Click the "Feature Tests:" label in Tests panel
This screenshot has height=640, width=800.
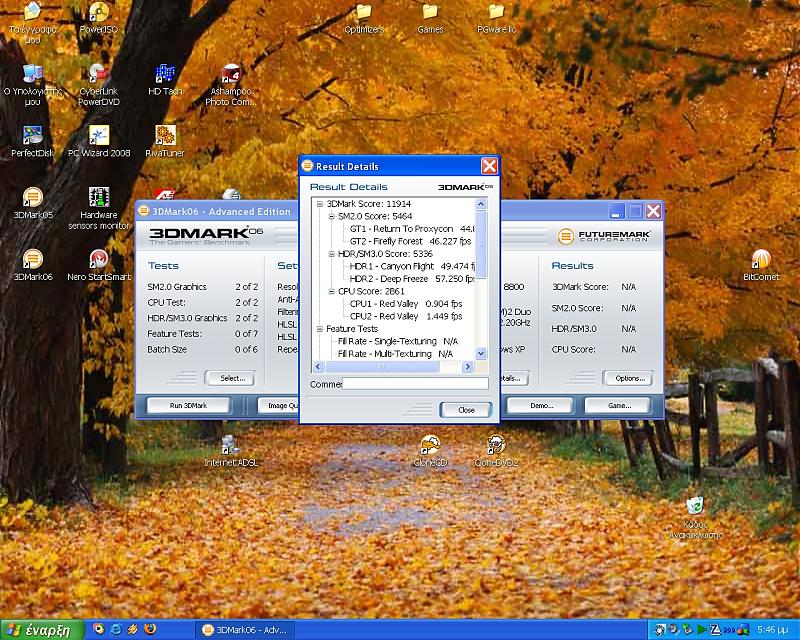[174, 334]
